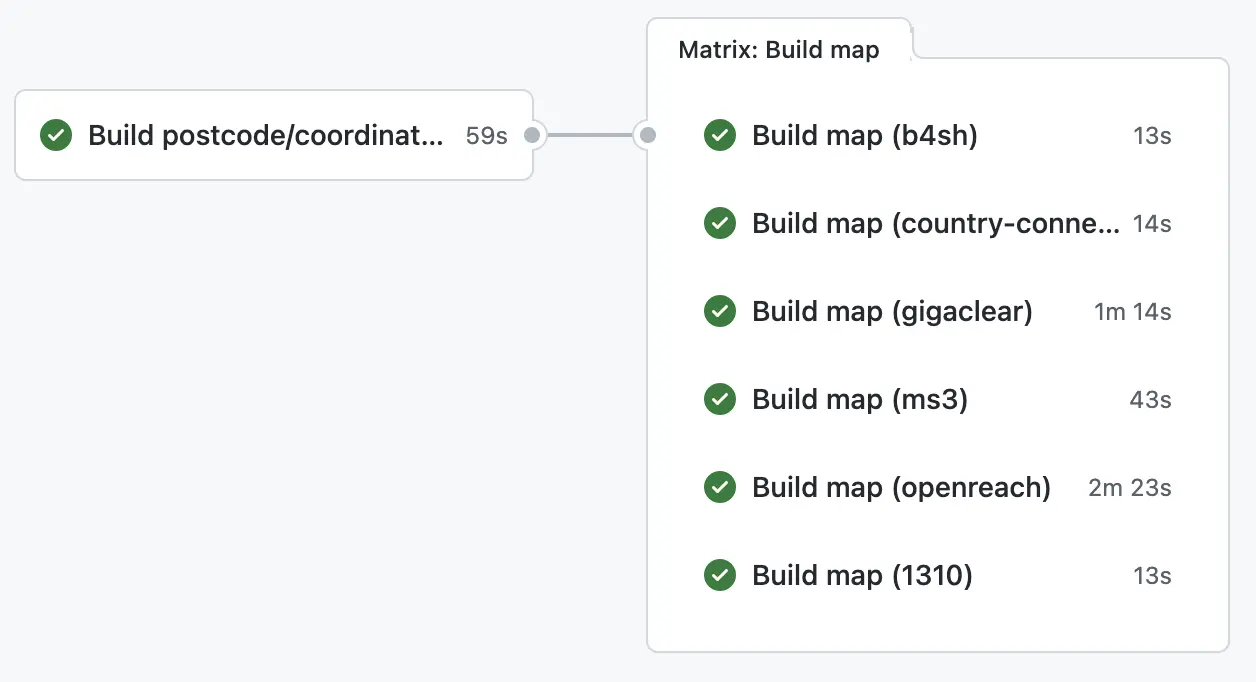This screenshot has height=682, width=1256.
Task: Click the status check icon for Build map (openreach)
Action: 720,487
